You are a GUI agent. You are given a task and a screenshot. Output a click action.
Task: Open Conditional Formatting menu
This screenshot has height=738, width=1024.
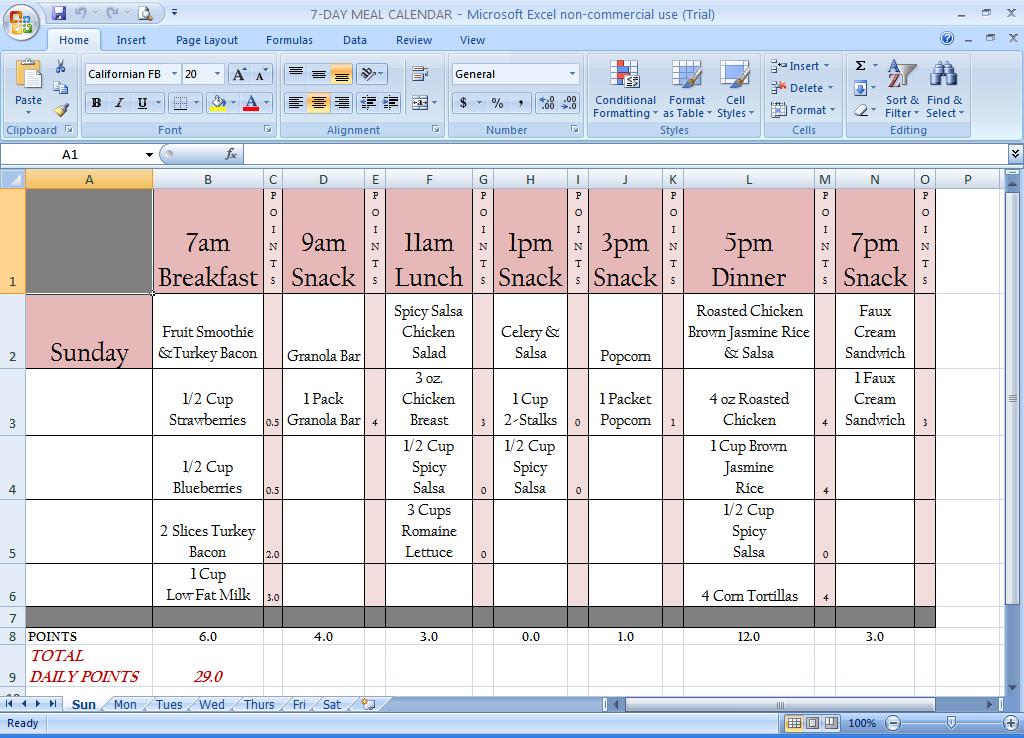[x=625, y=89]
